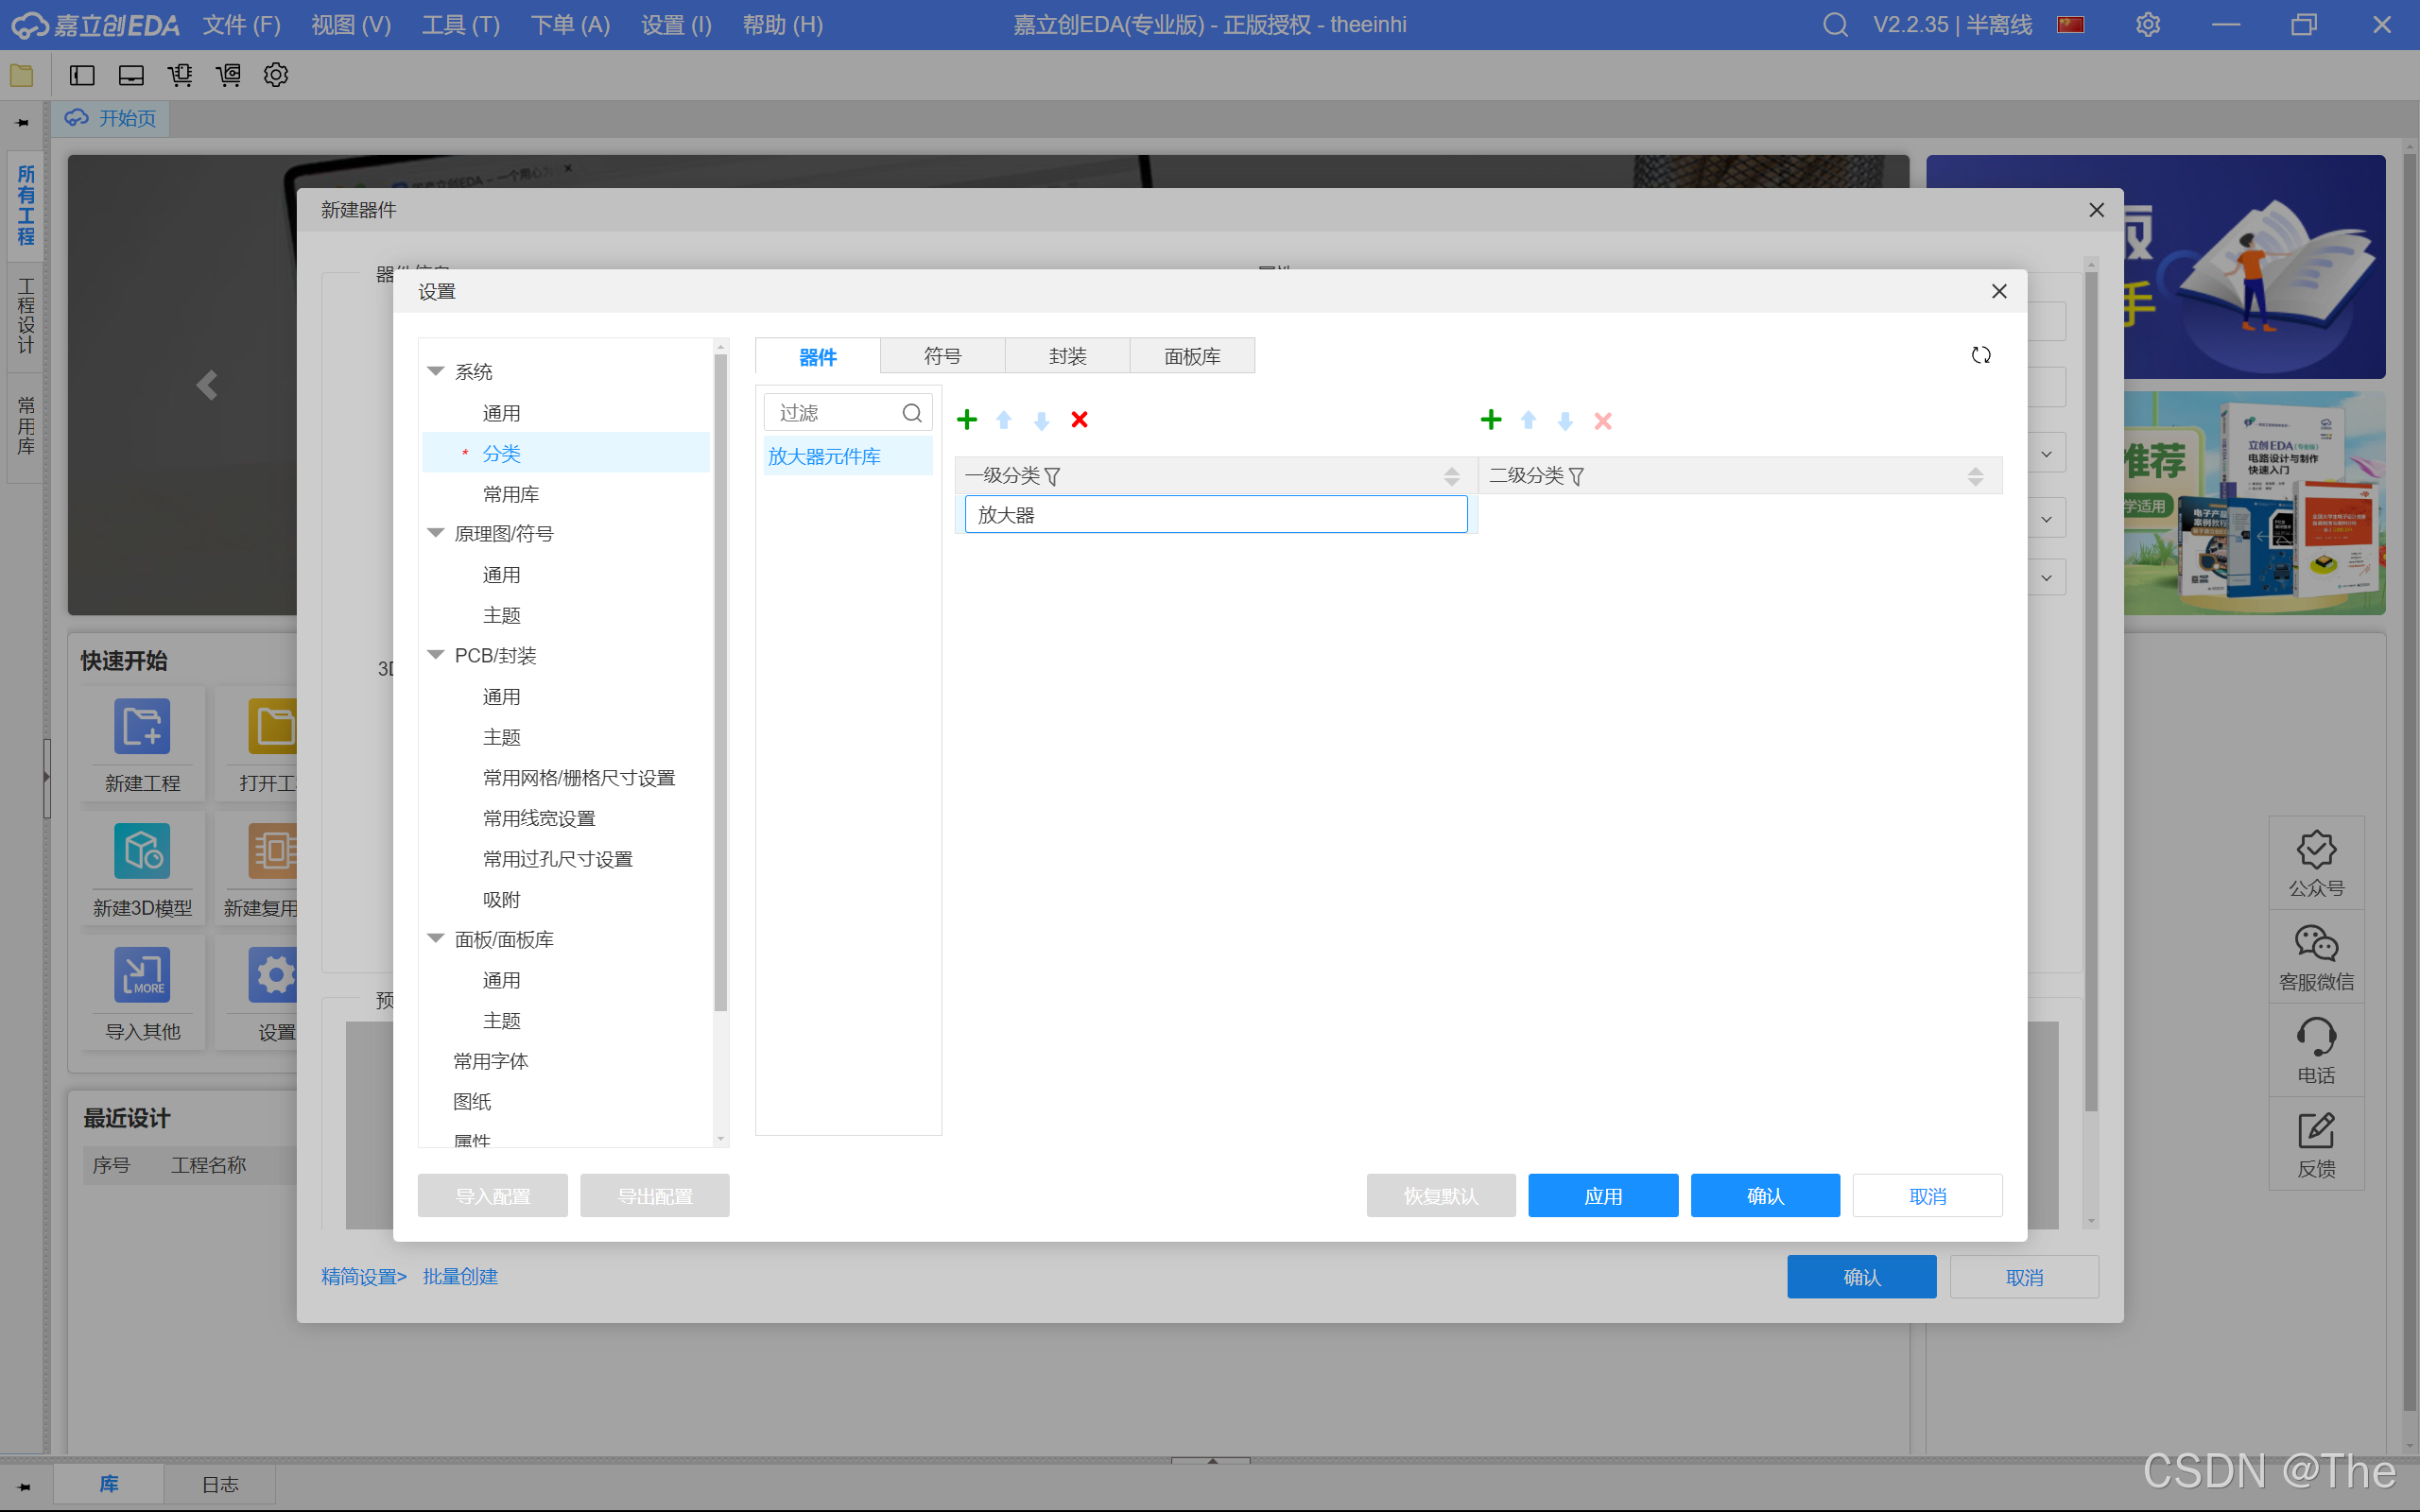Move first-level category up with arrow
Viewport: 2420px width, 1512px height.
(x=1004, y=420)
